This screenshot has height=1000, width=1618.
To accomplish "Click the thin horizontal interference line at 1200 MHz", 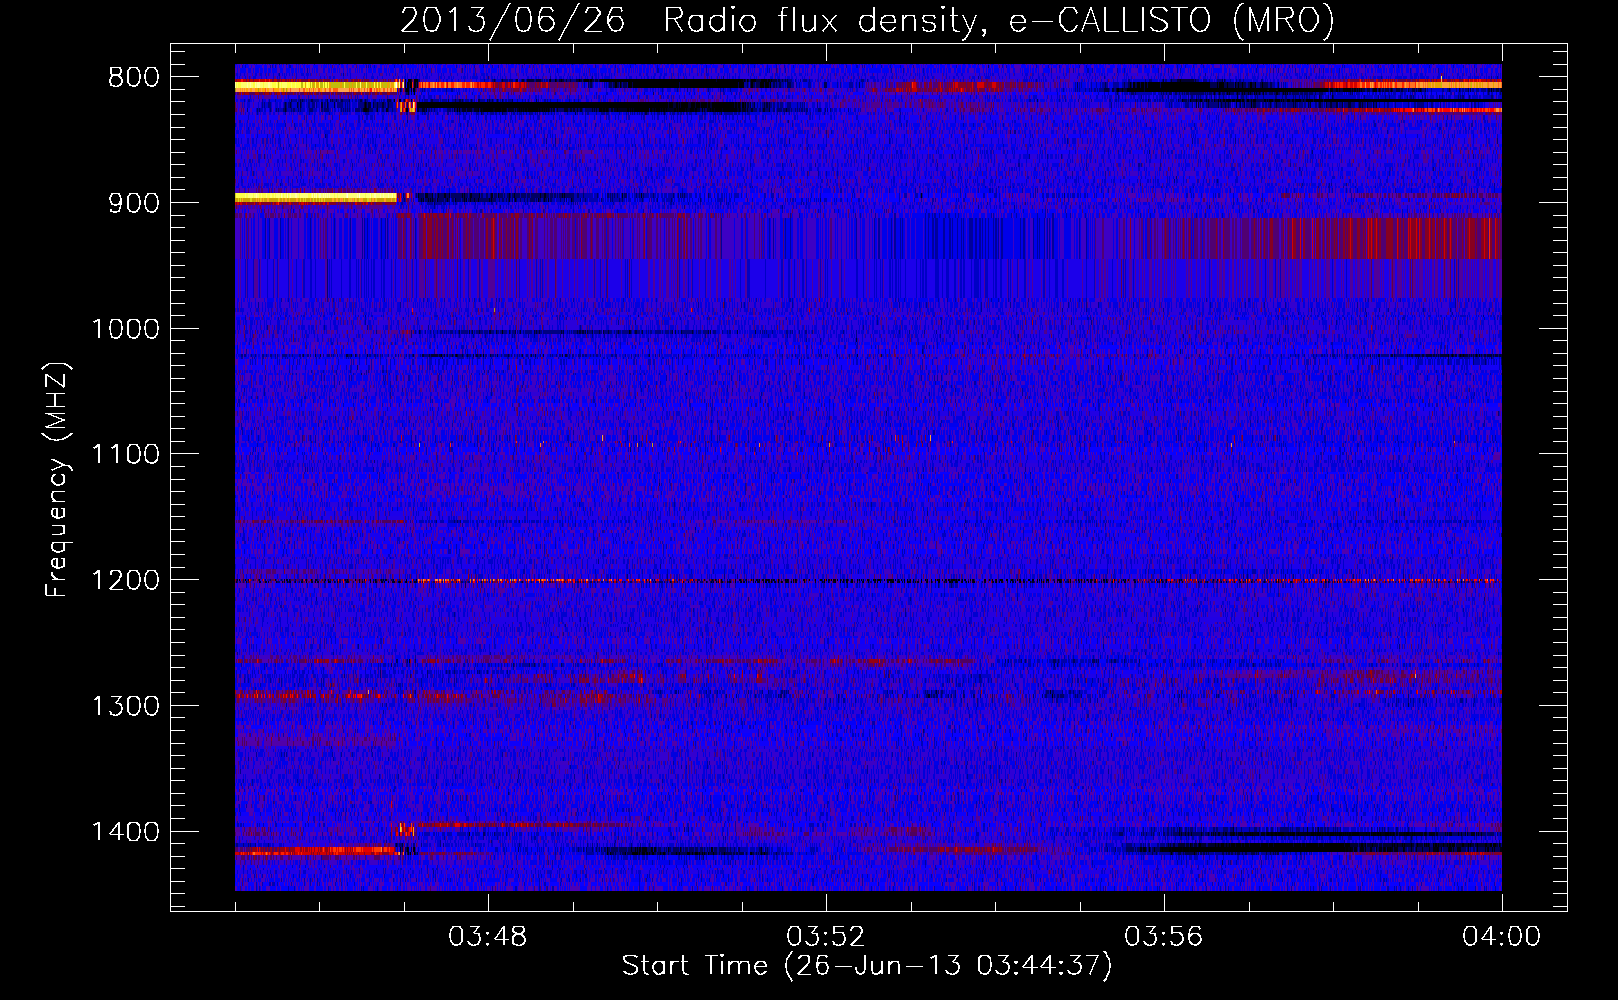I will [868, 581].
